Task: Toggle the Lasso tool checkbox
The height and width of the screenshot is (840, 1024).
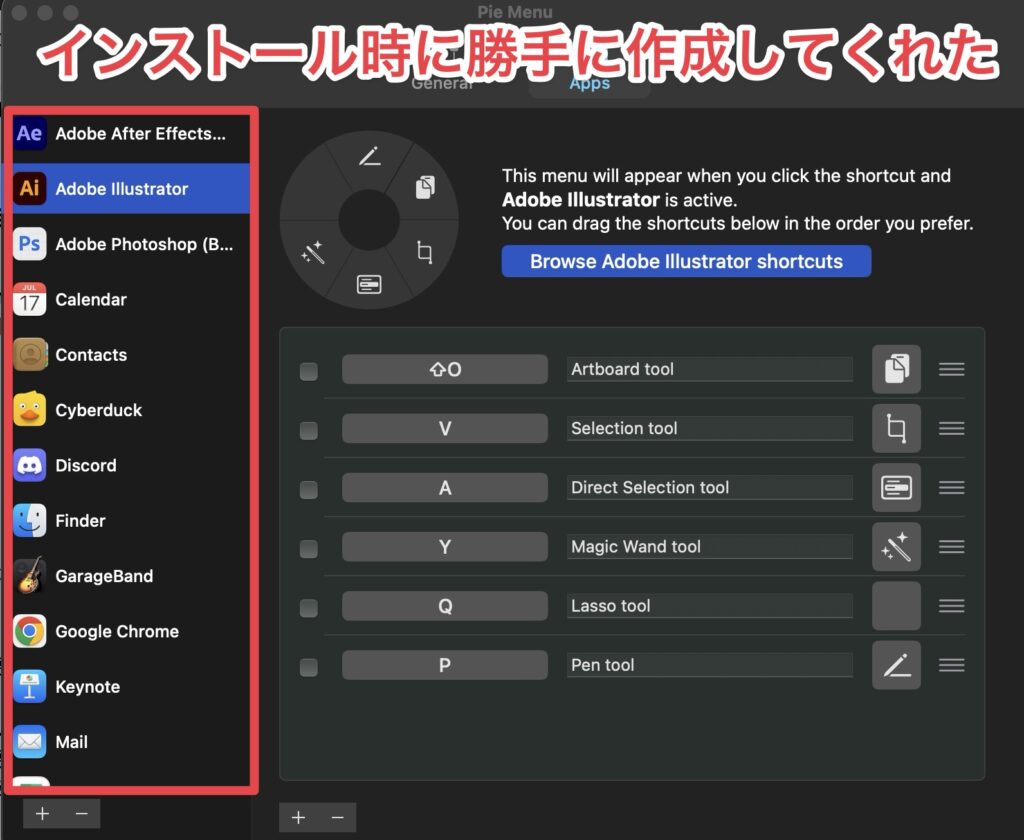Action: coord(309,608)
